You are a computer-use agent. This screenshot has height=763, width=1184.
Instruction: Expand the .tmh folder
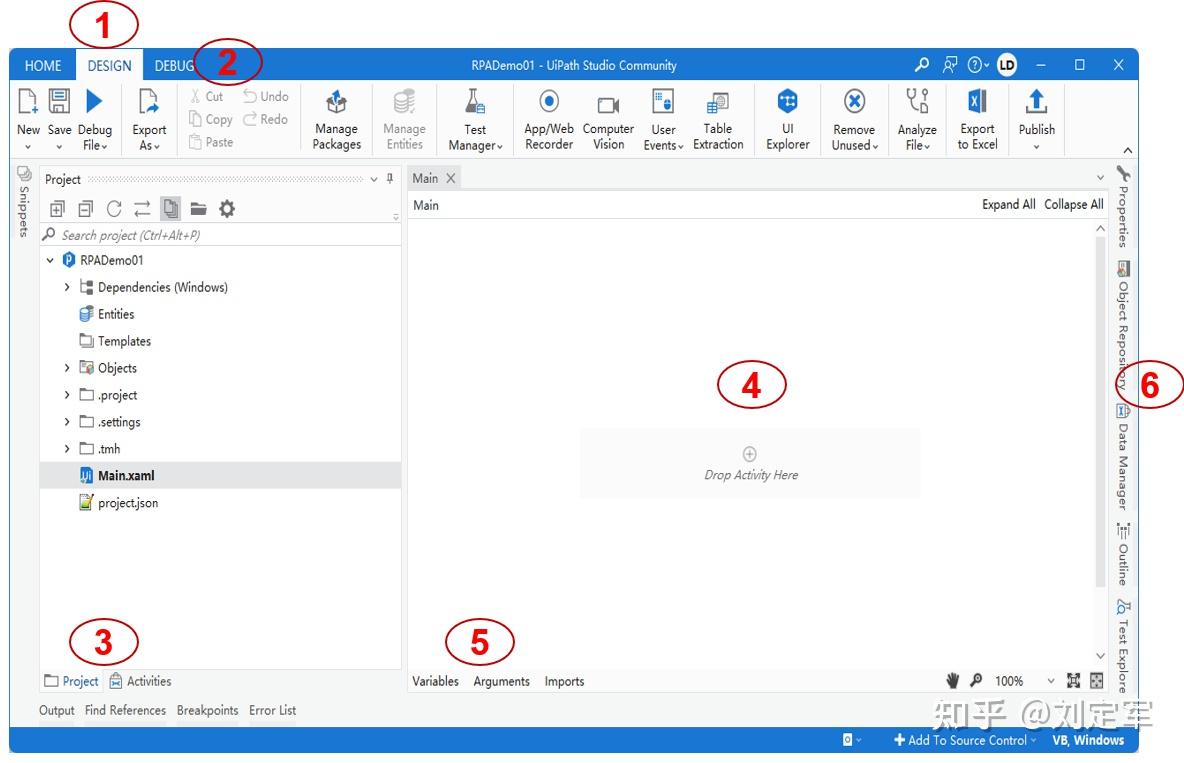(66, 449)
